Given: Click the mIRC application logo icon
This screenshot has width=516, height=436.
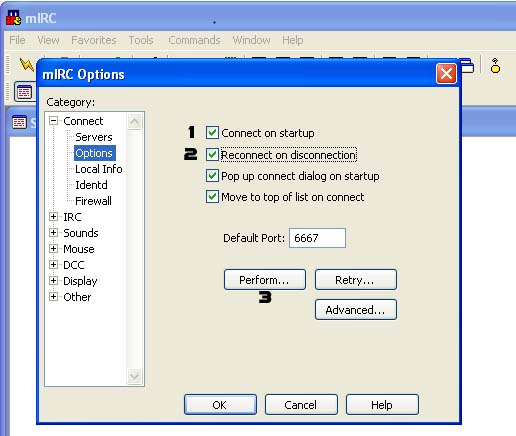Looking at the screenshot, I should (13, 18).
